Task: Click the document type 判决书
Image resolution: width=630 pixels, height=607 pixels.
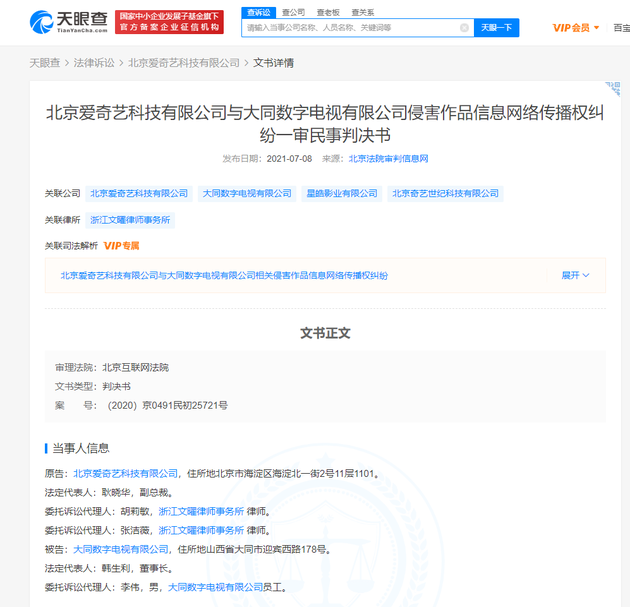Action: (x=117, y=387)
